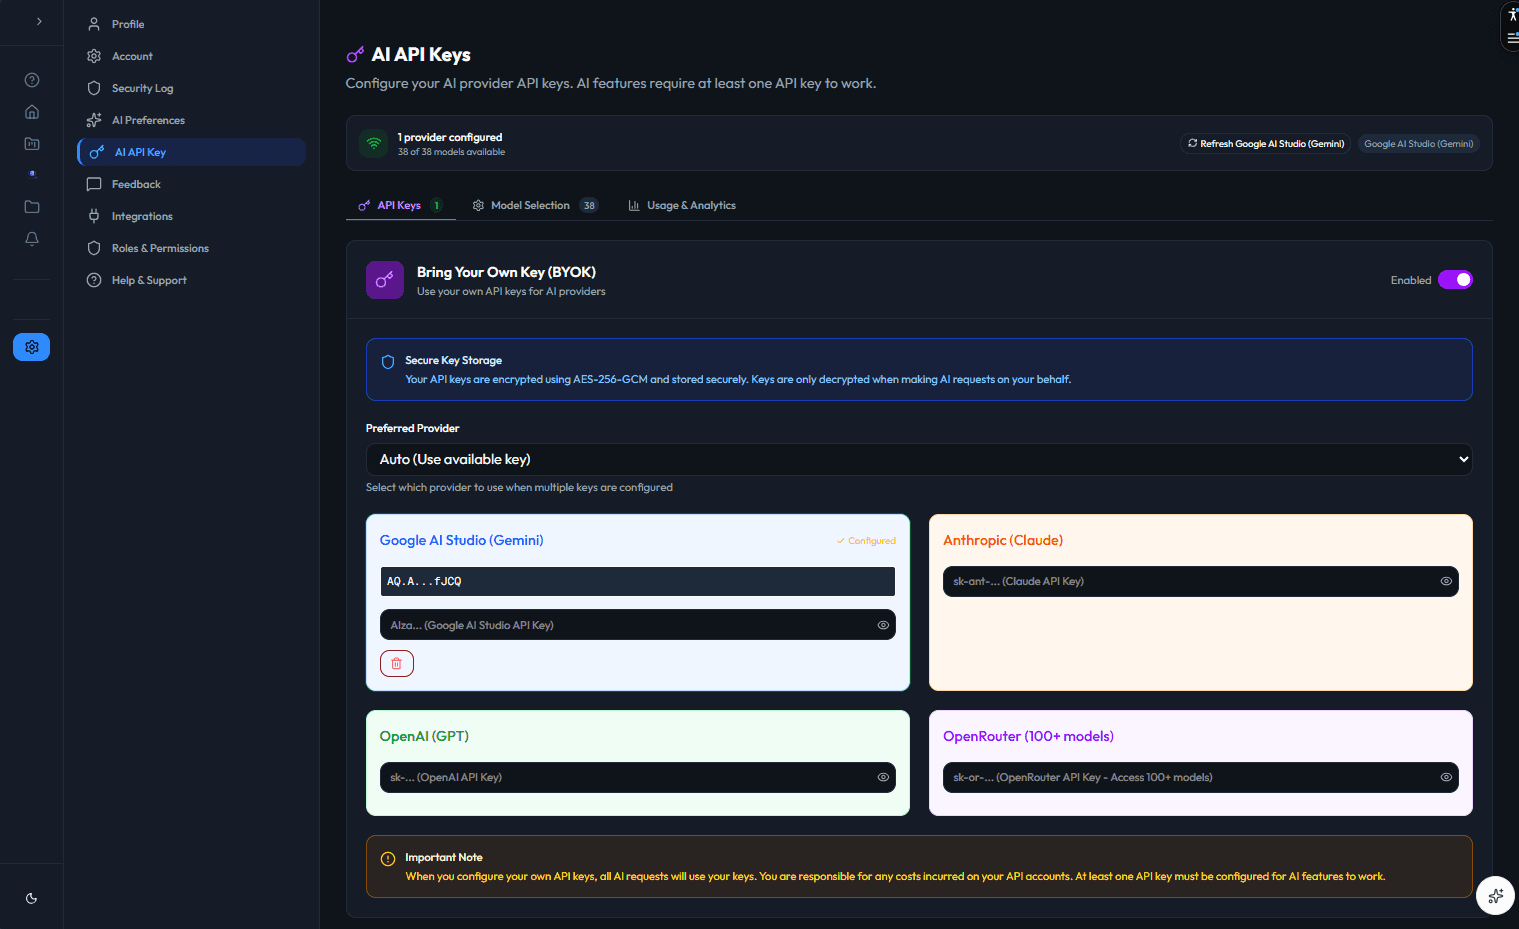
Task: Open Profile in the settings menu
Action: coord(192,24)
